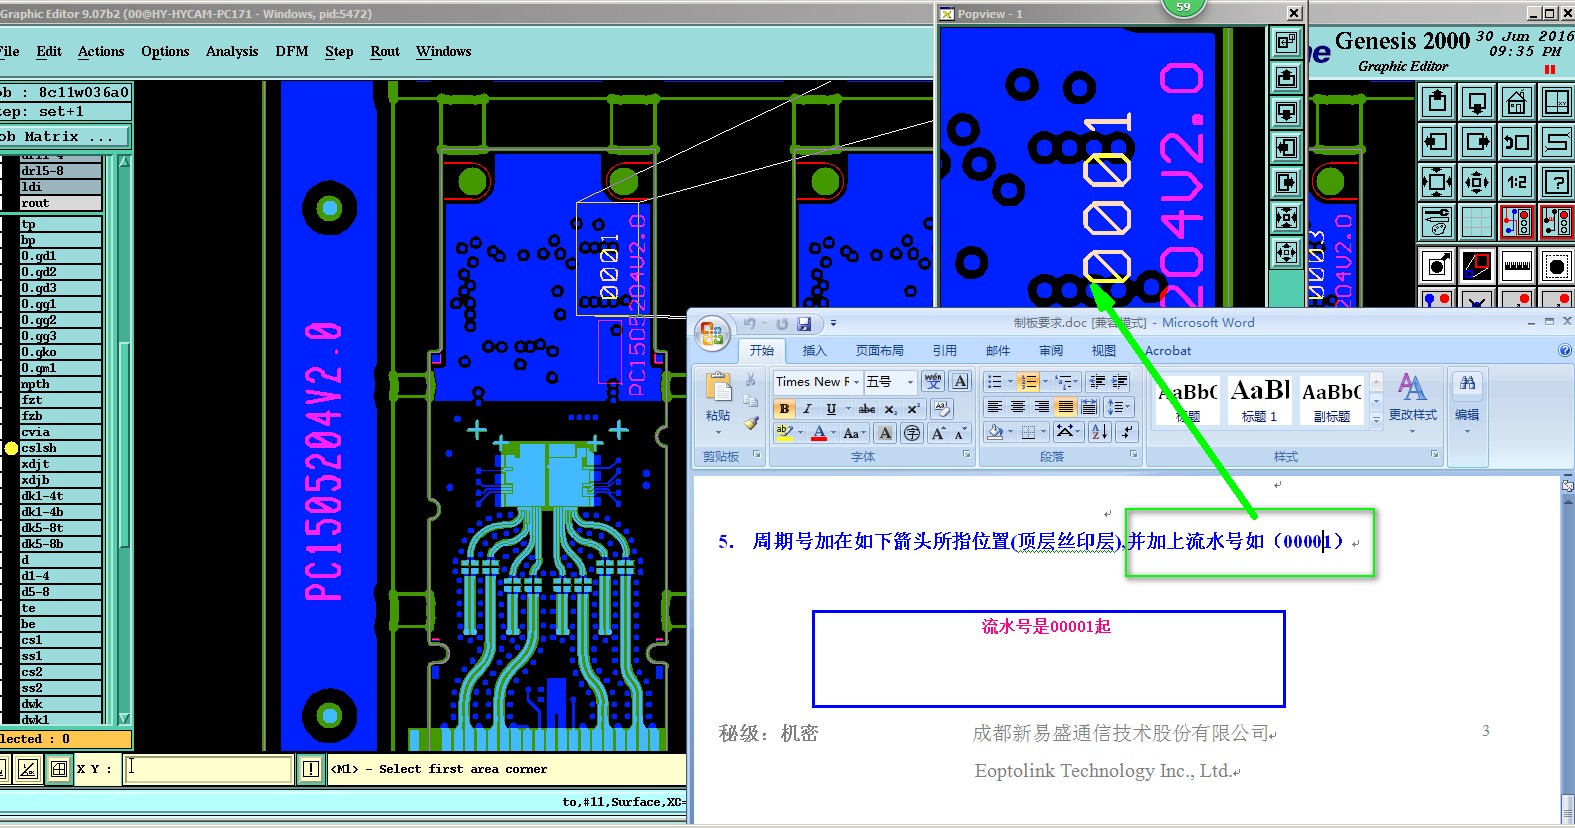1575x828 pixels.
Task: Open the Times New Roman font dropdown
Action: (x=856, y=382)
